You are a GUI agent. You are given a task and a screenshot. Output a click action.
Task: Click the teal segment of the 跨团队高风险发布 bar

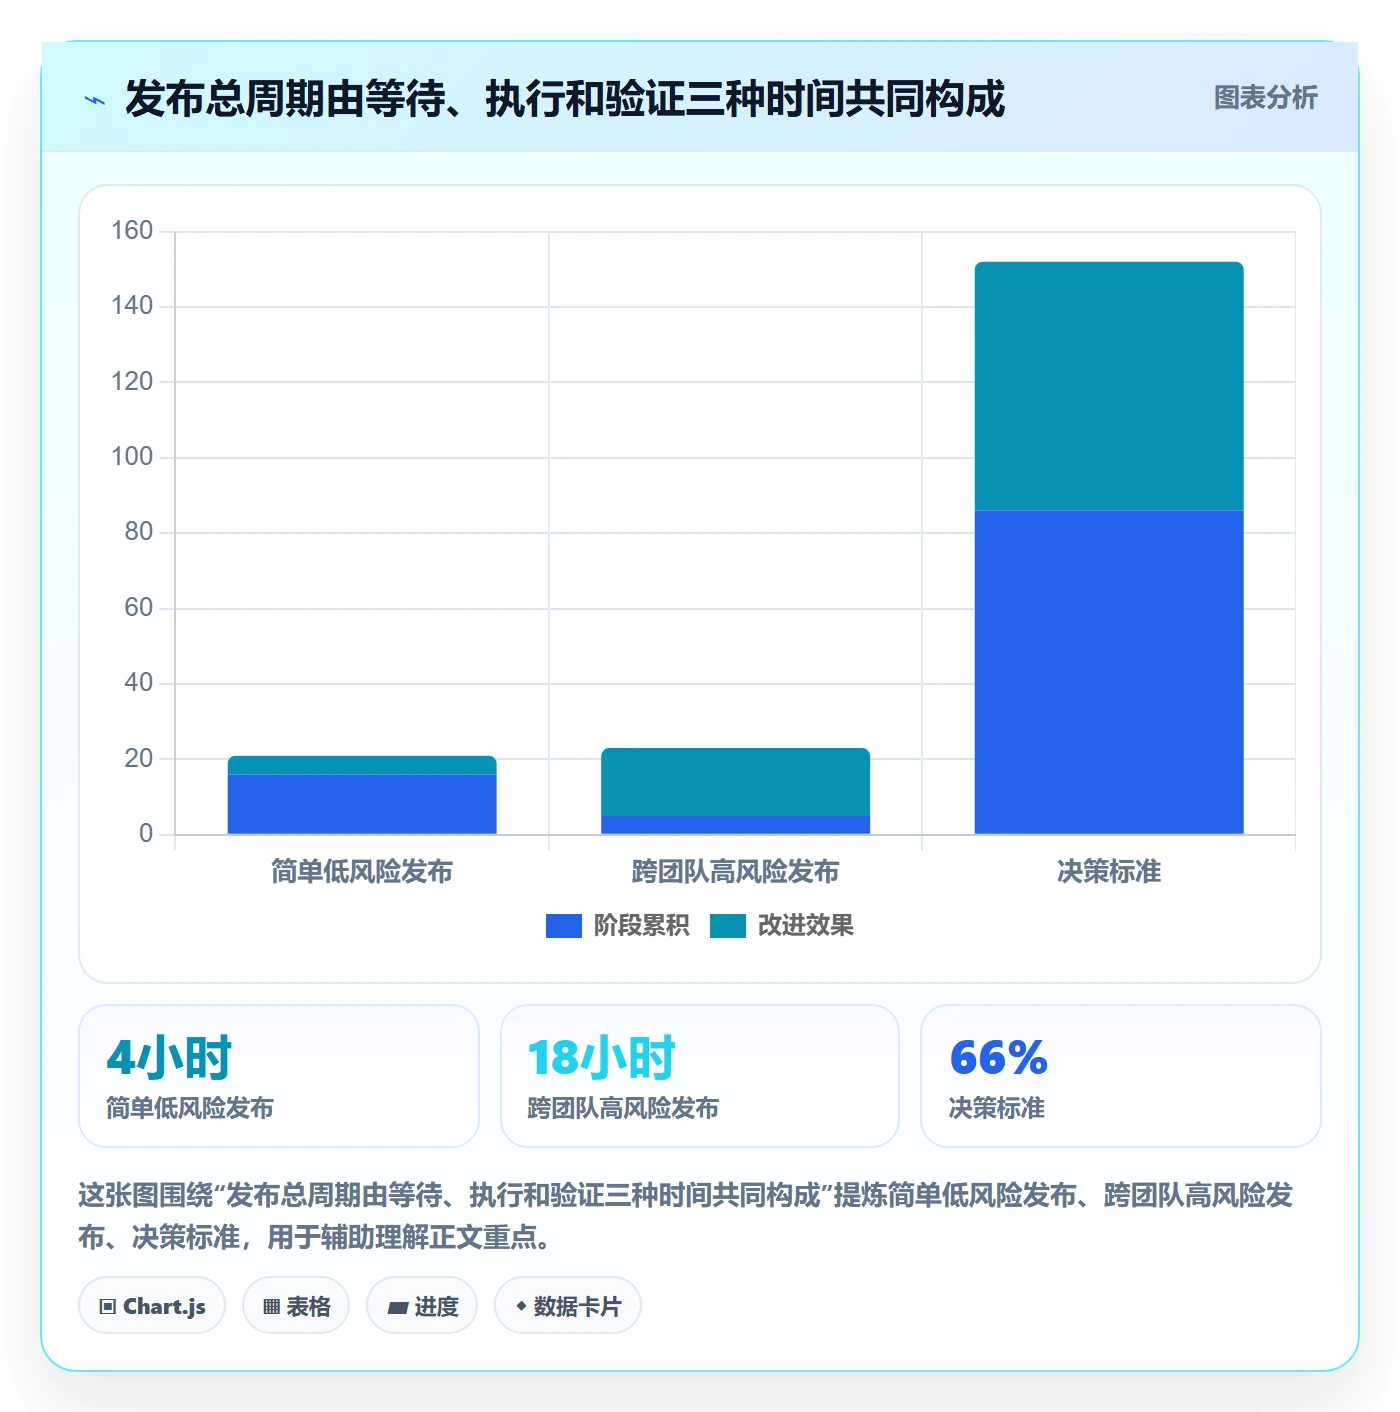tap(735, 782)
